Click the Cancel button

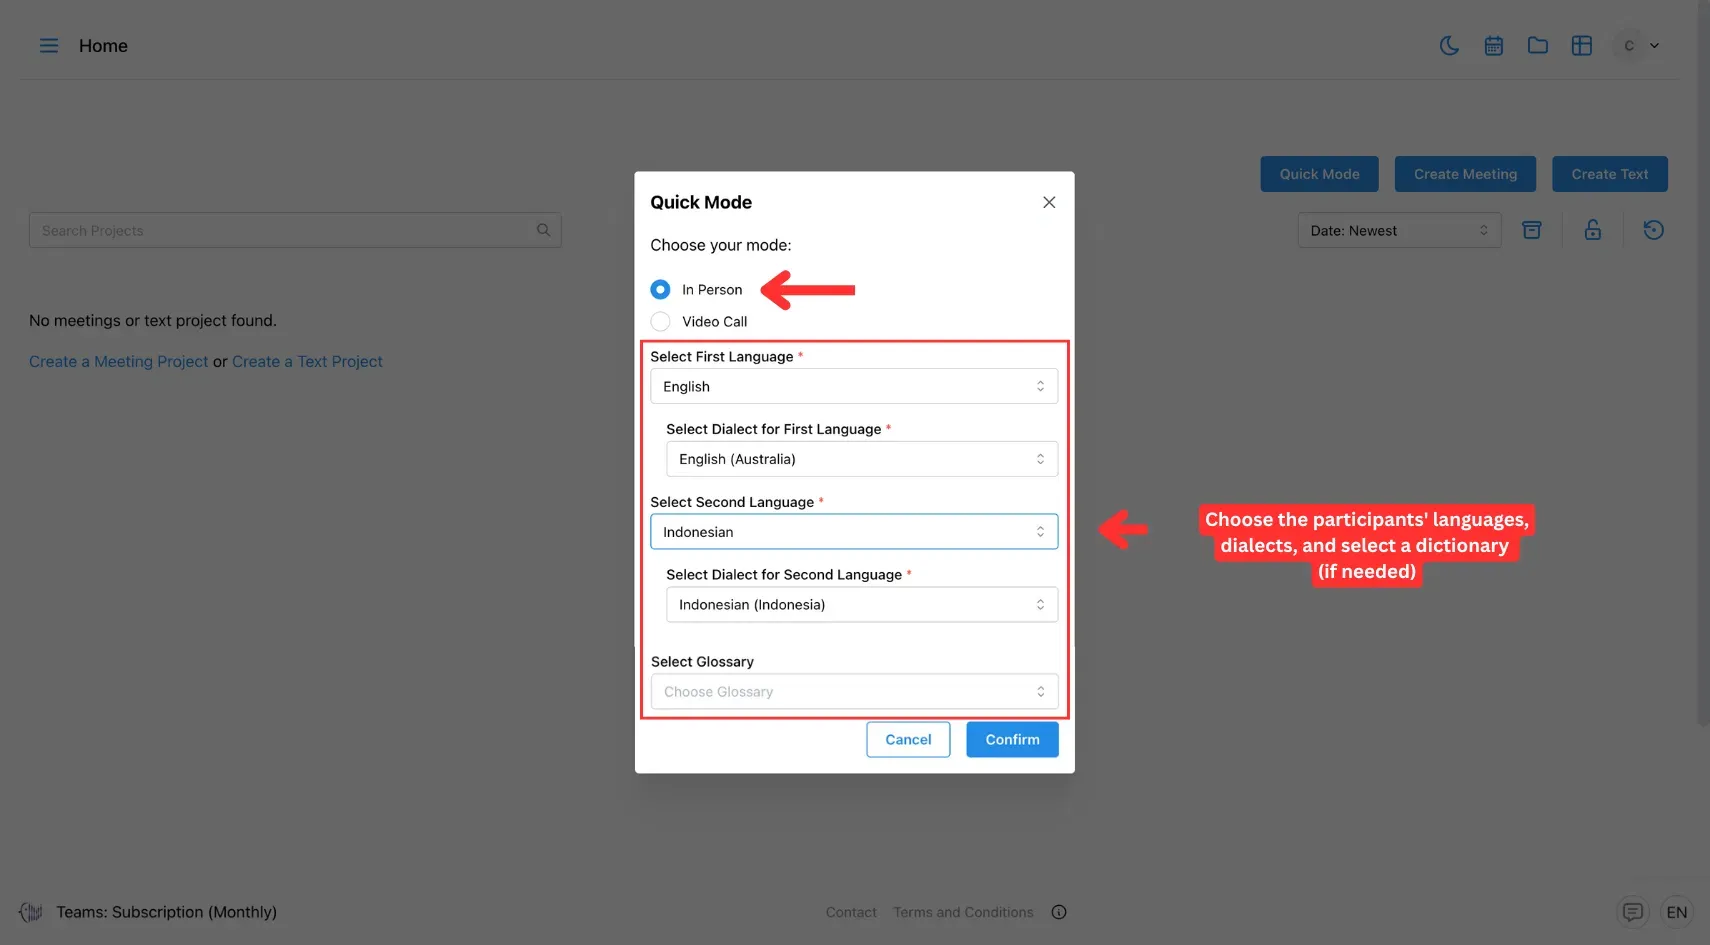point(908,740)
